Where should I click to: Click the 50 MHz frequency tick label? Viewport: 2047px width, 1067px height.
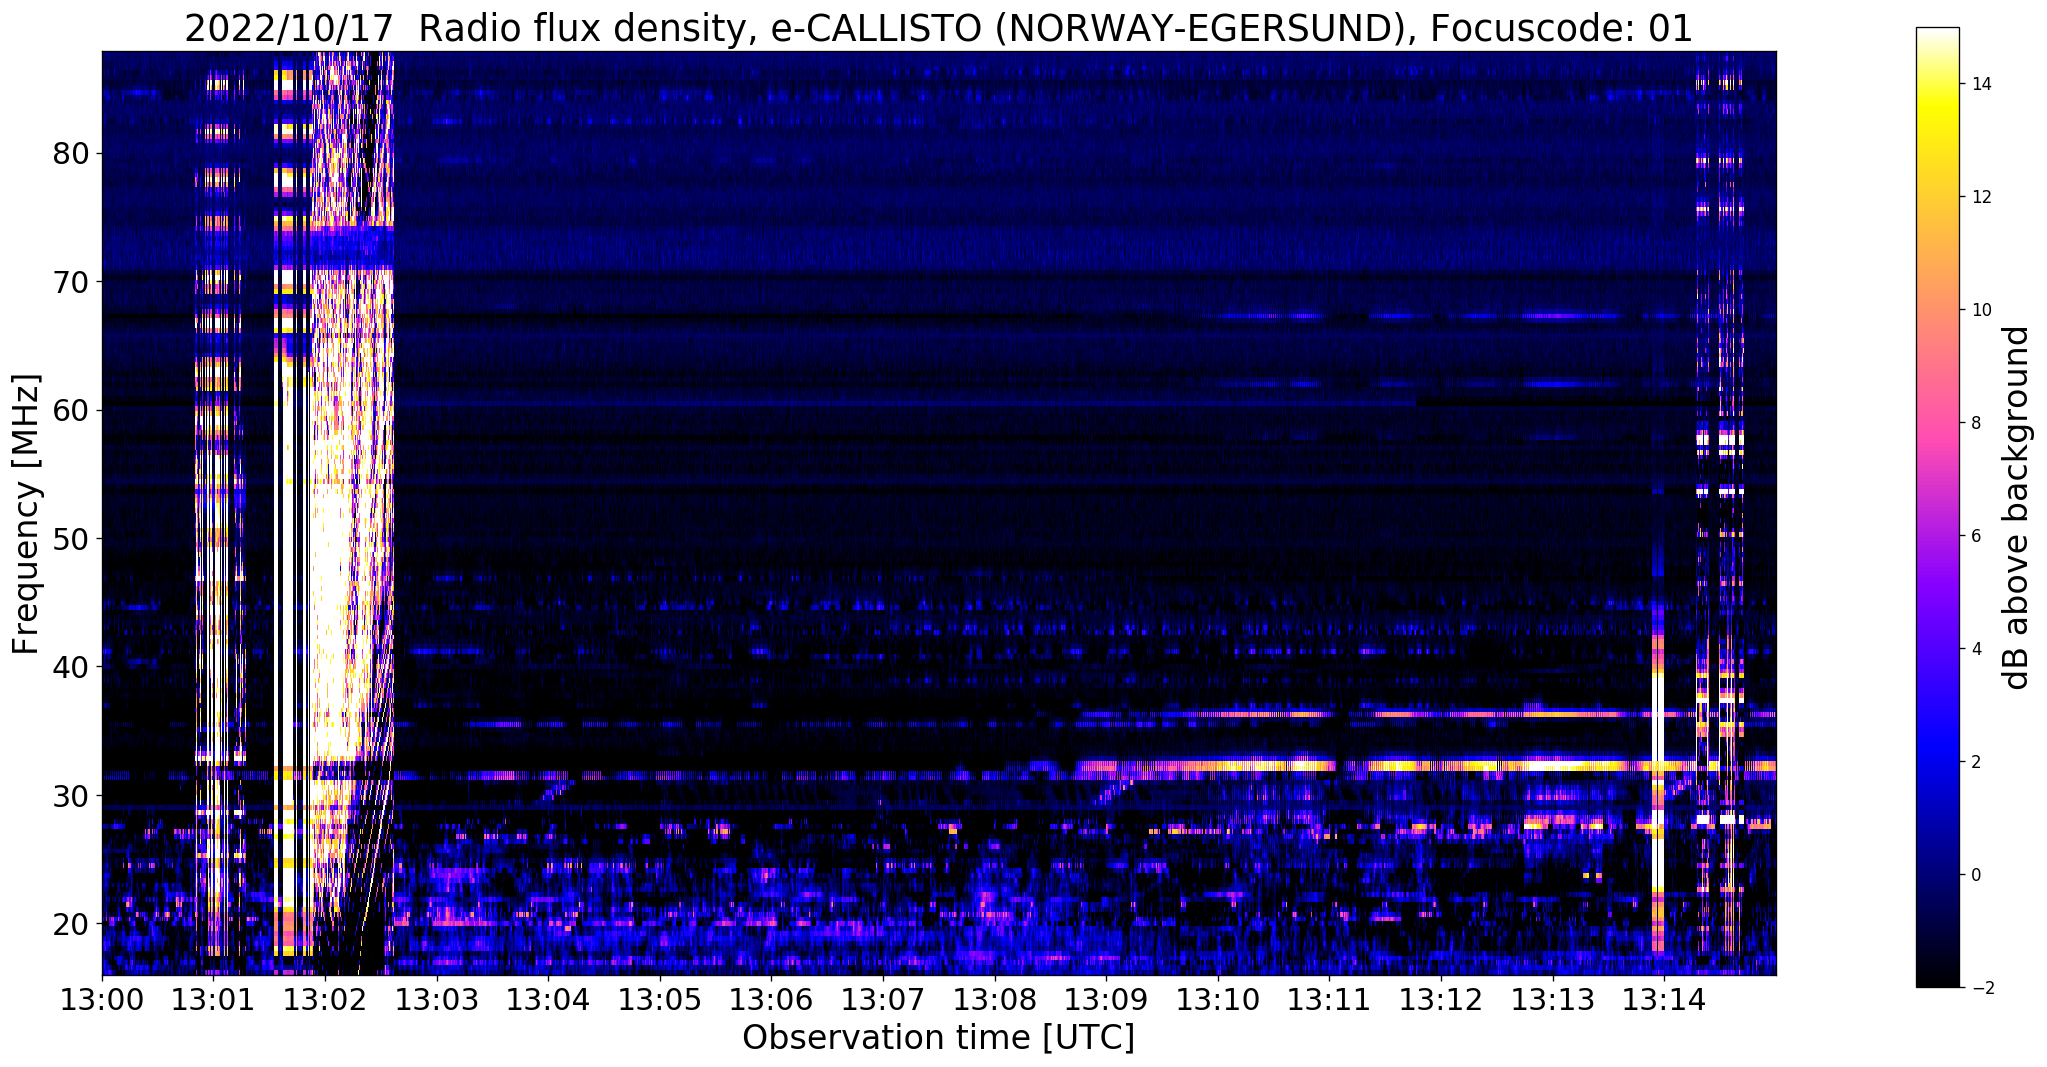[x=70, y=539]
